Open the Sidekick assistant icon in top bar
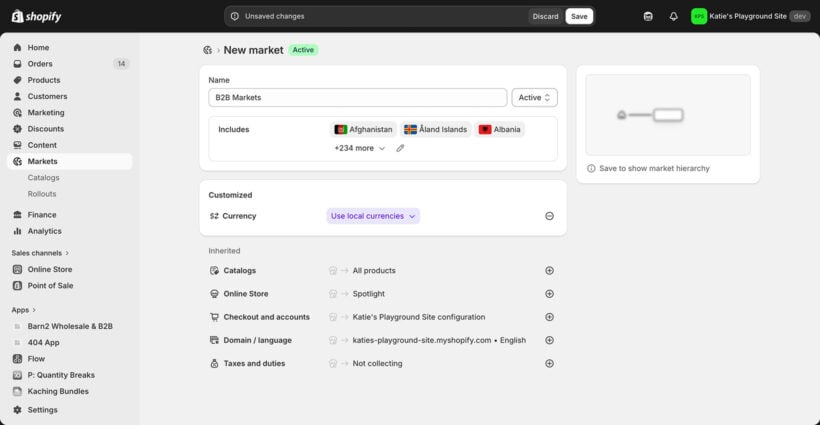Screen dimensions: 820x425 tap(648, 16)
